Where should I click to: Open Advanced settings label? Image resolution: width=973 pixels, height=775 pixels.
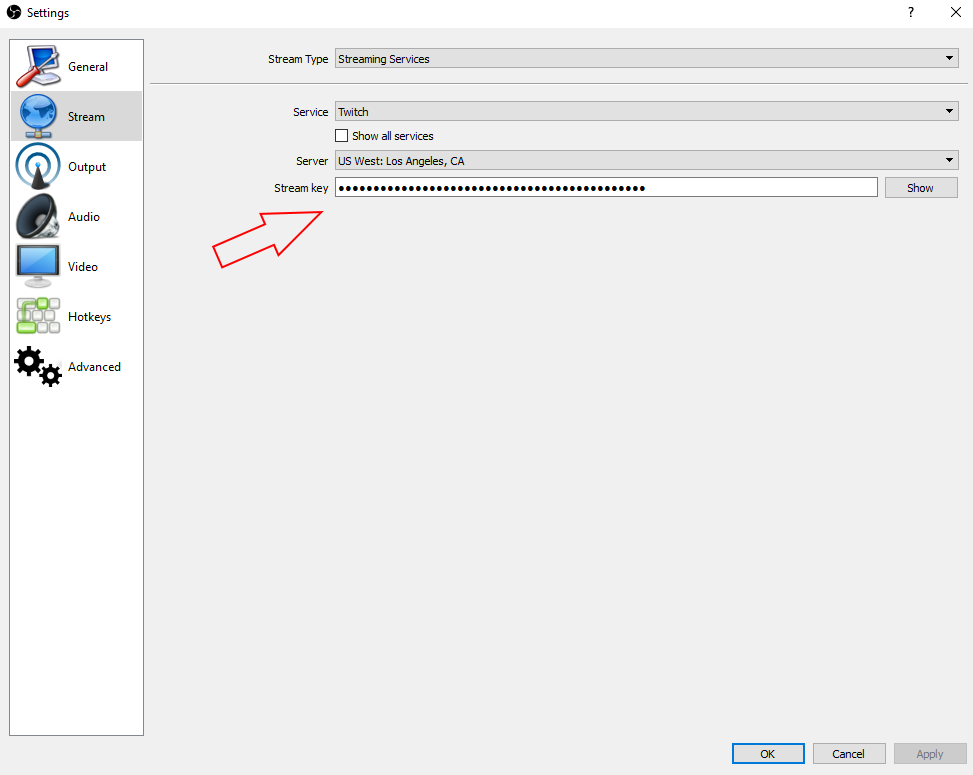(x=94, y=367)
